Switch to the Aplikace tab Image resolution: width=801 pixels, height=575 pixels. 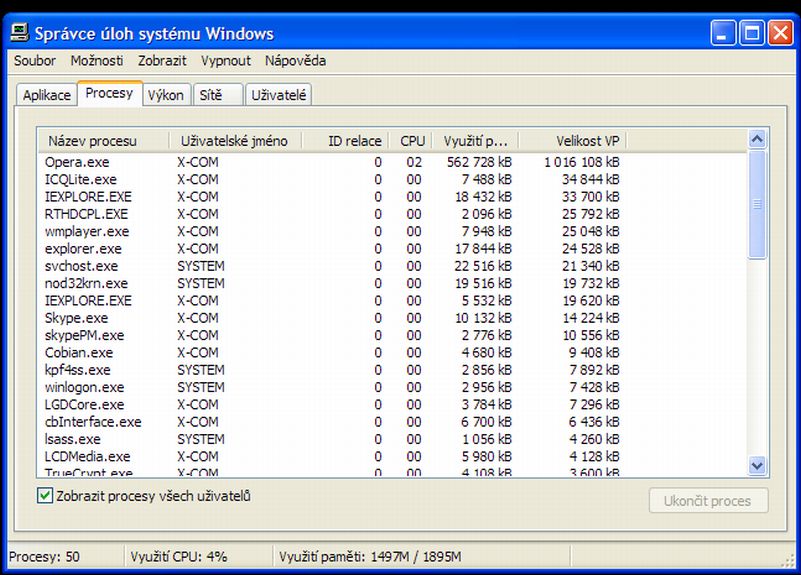(x=47, y=95)
